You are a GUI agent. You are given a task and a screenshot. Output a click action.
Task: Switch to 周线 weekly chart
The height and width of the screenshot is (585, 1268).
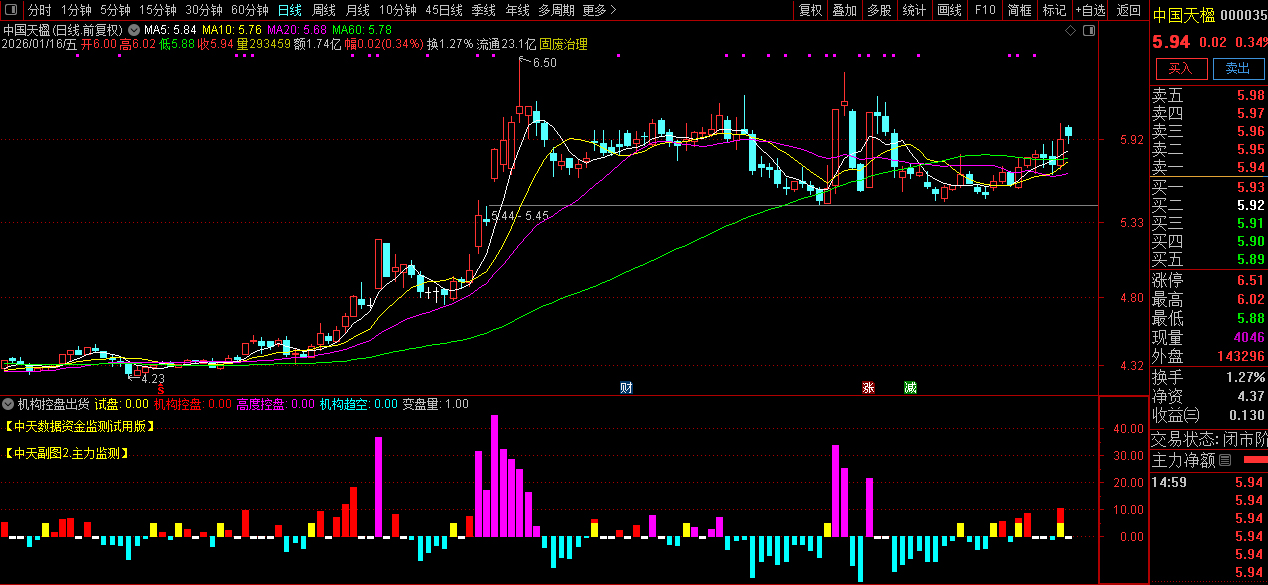tap(323, 10)
